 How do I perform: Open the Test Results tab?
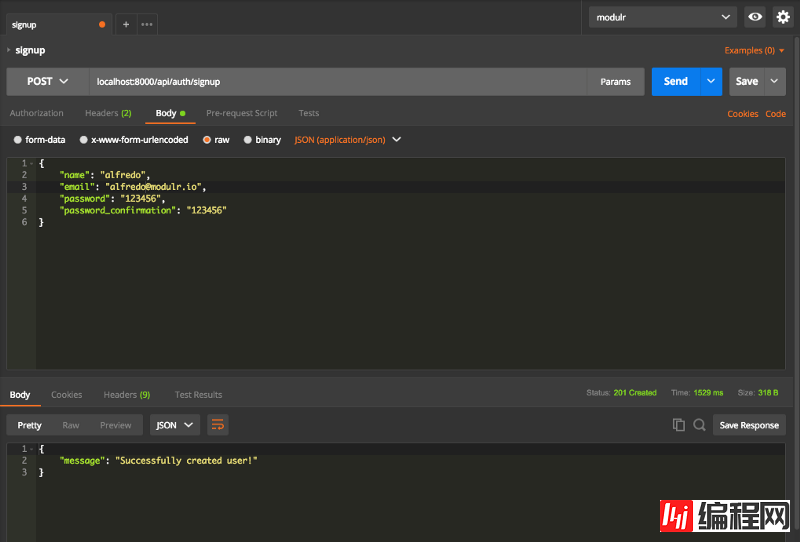198,395
